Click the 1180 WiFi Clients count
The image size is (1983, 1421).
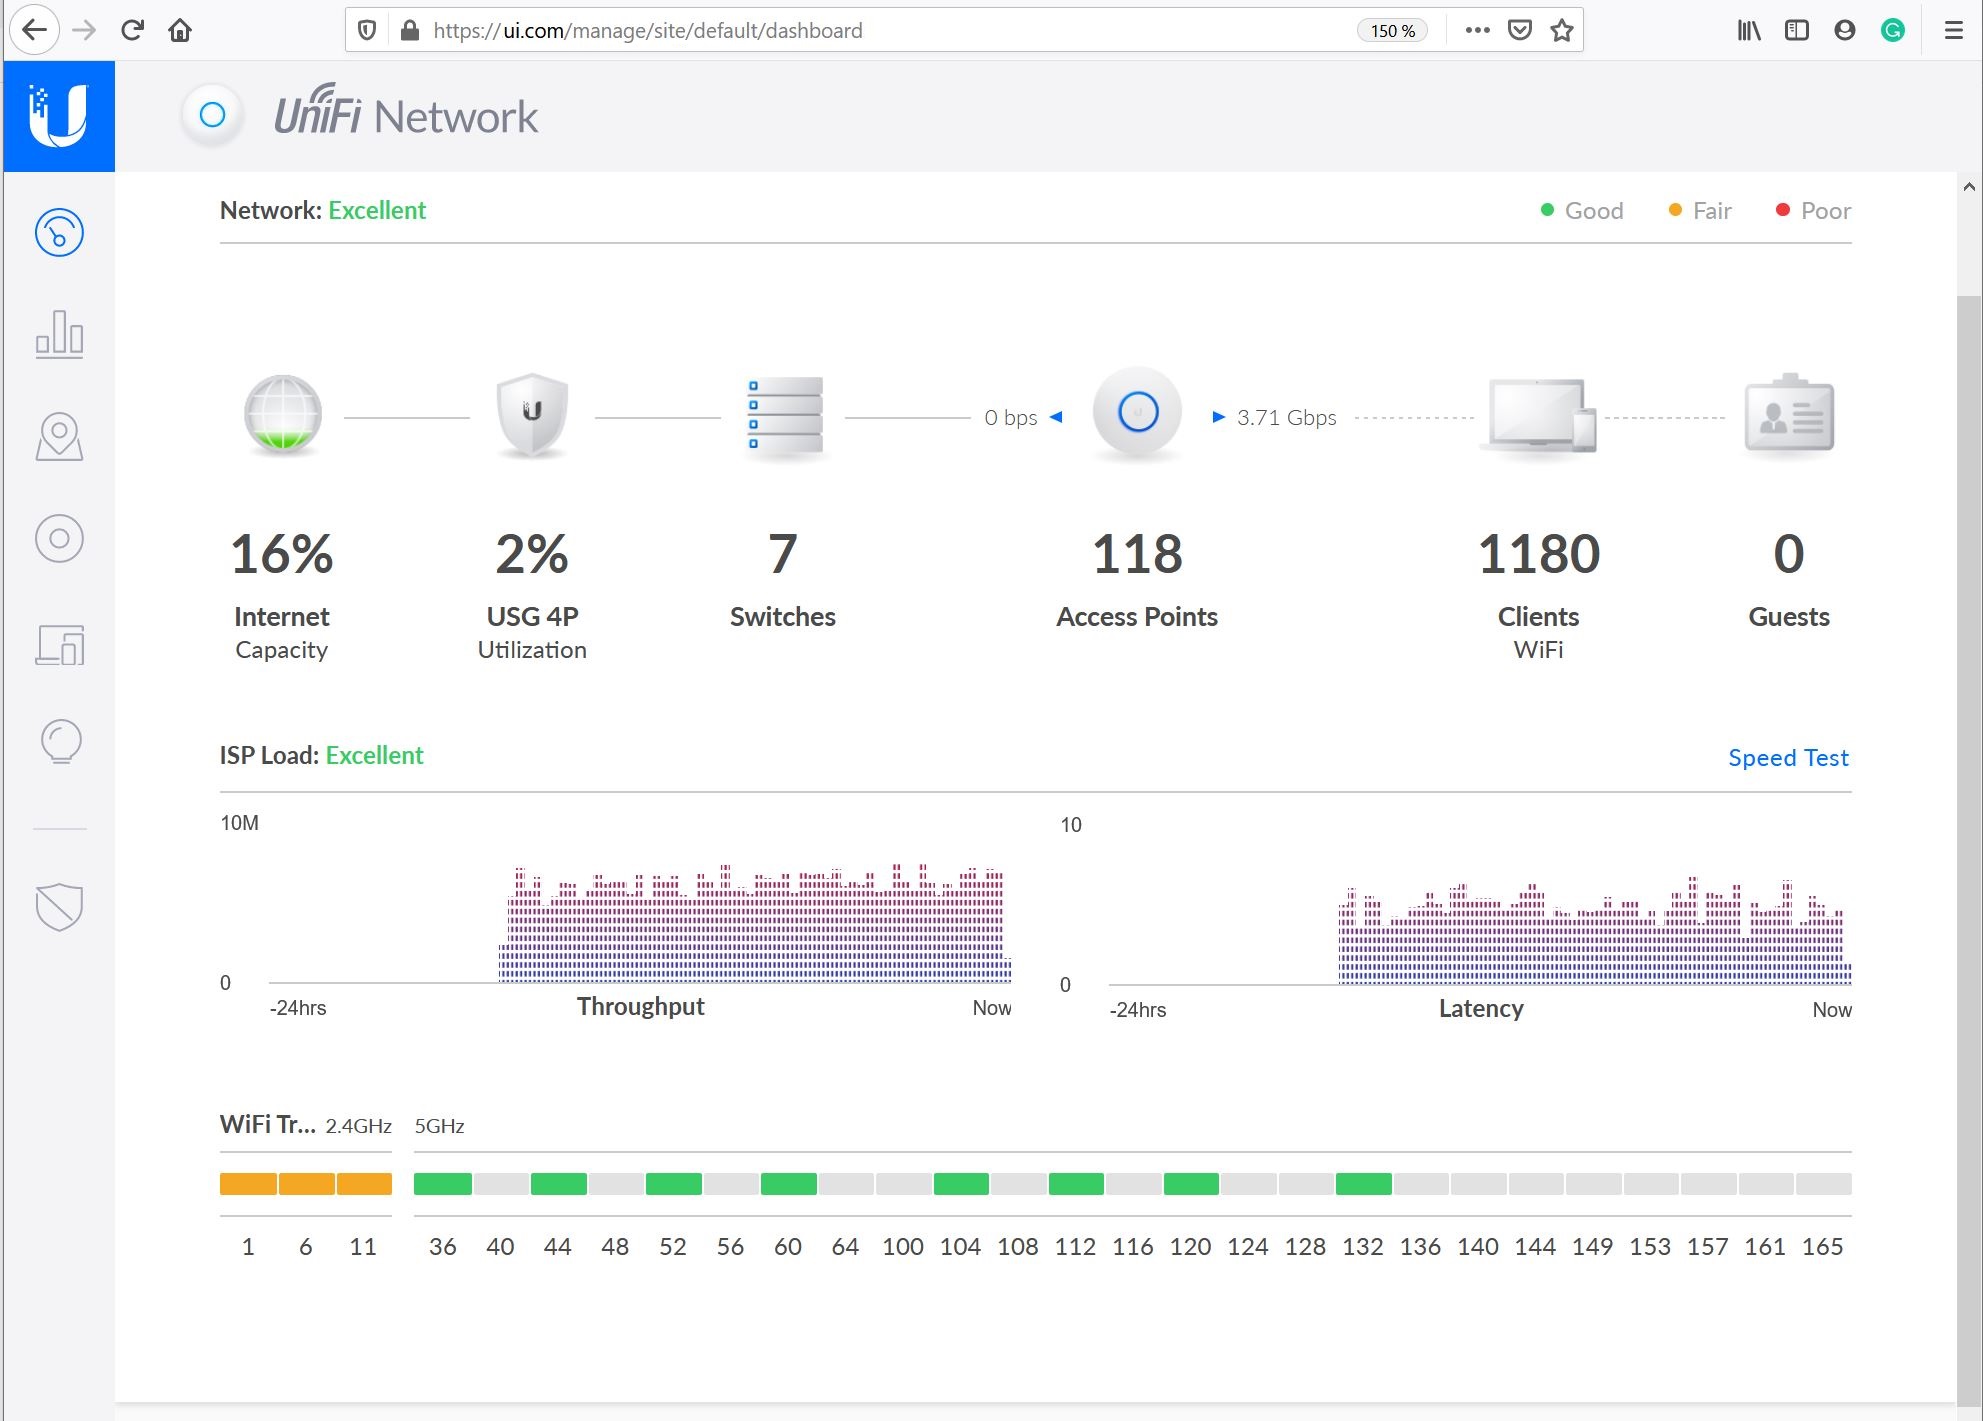1539,553
